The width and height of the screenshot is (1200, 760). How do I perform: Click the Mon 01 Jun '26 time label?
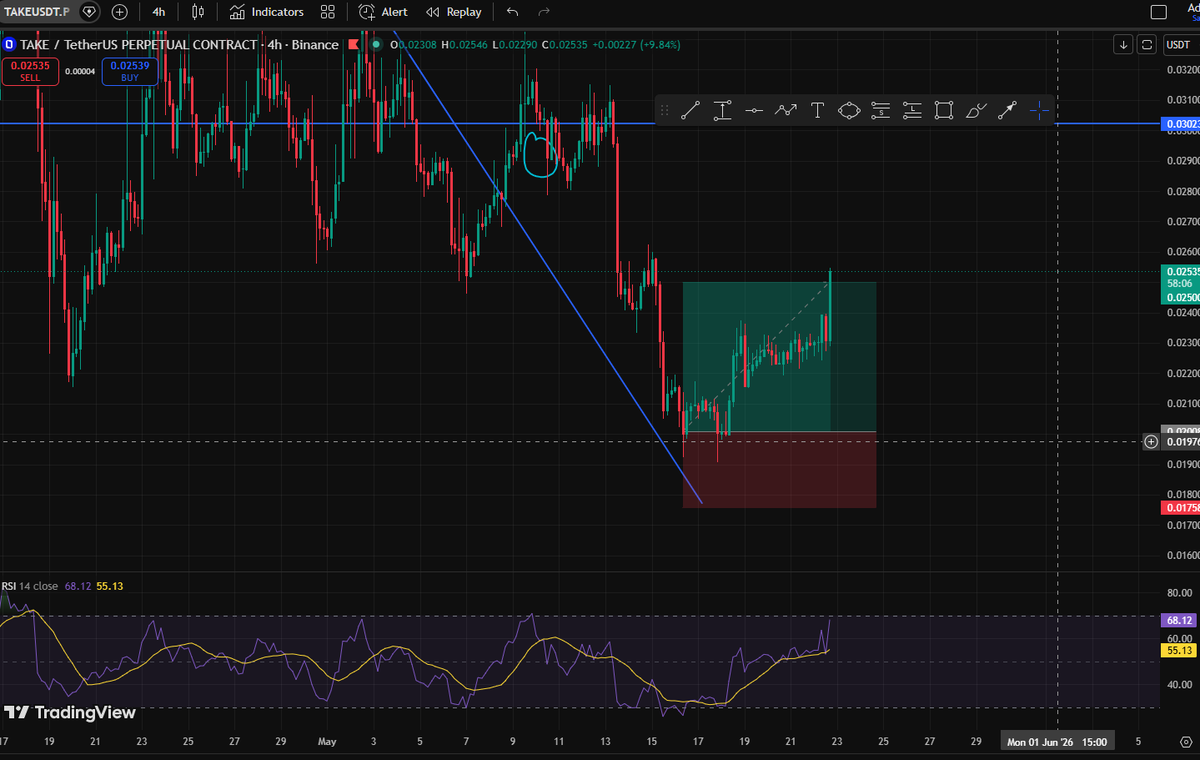pyautogui.click(x=1059, y=742)
